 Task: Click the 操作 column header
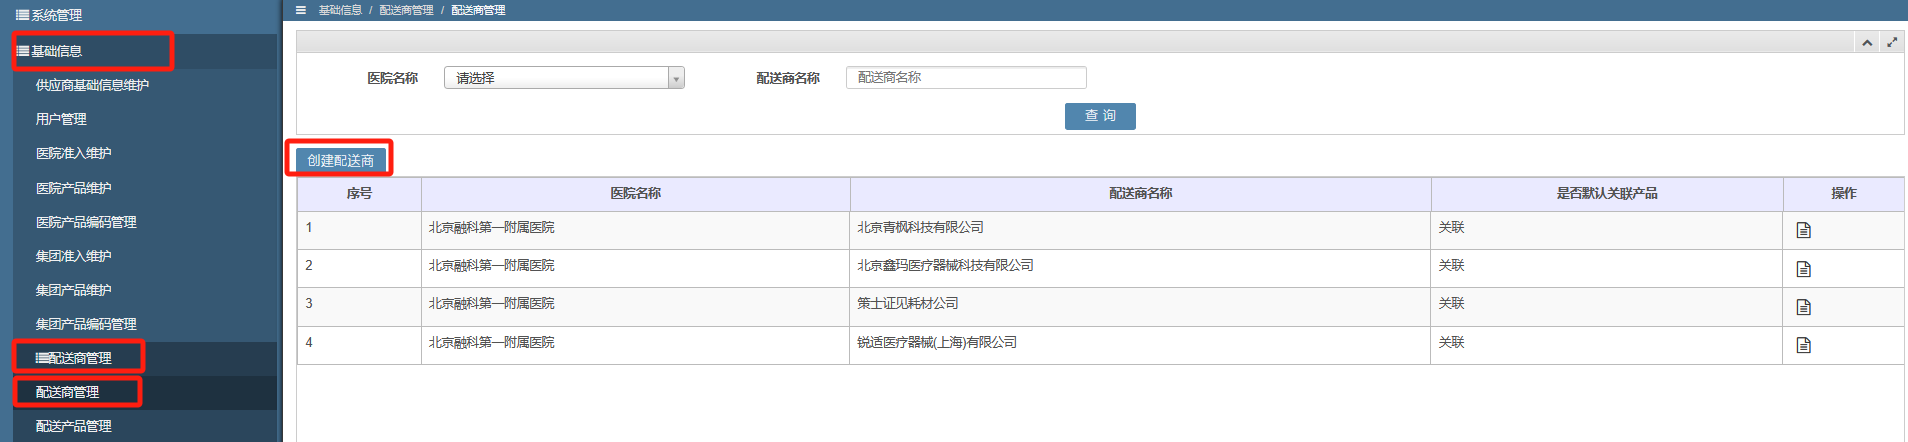click(1844, 194)
